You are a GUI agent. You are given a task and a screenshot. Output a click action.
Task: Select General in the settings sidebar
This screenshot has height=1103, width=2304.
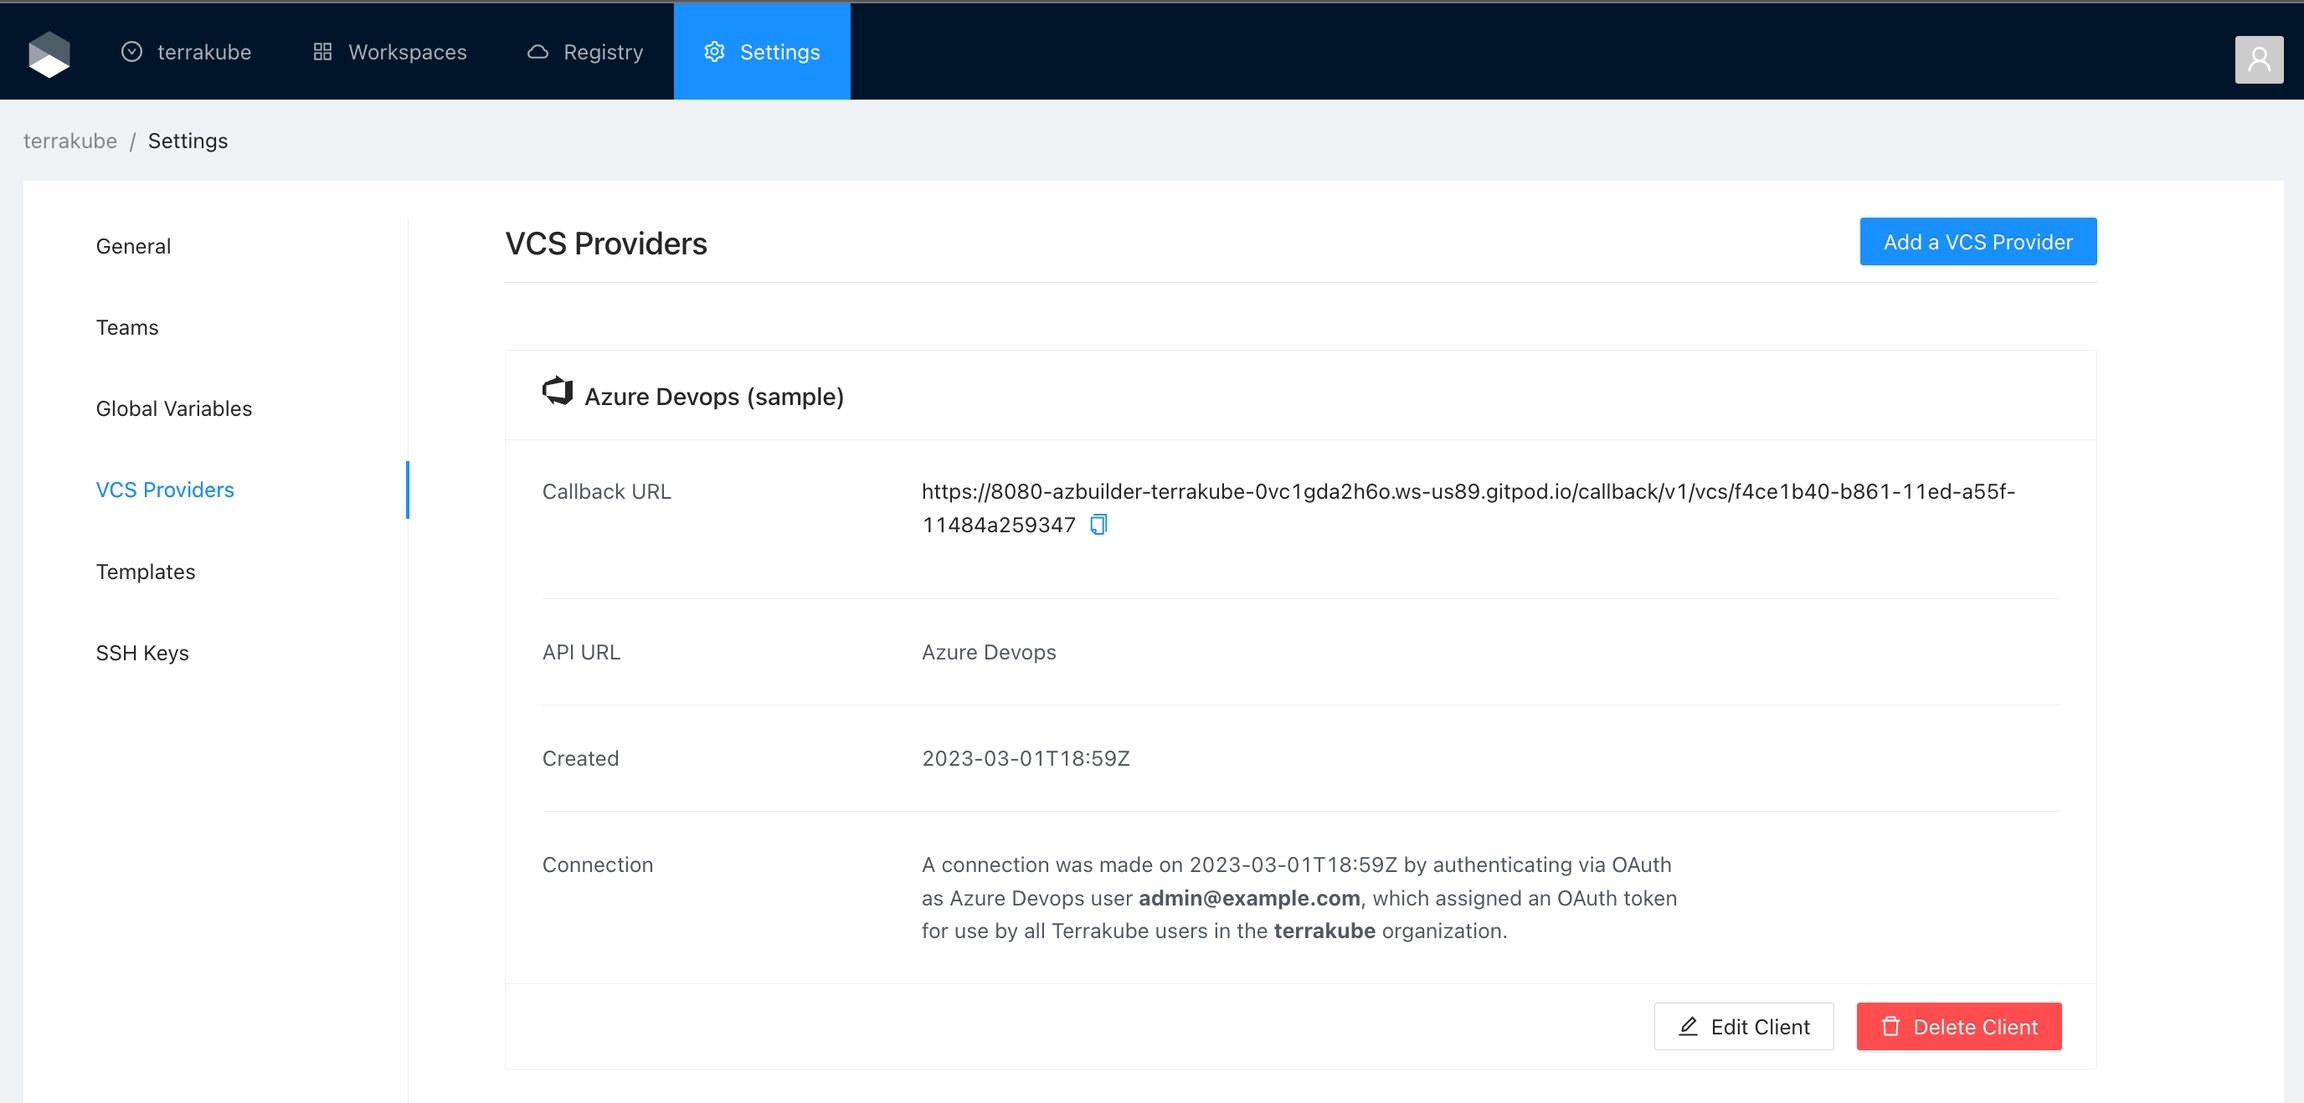[x=133, y=246]
